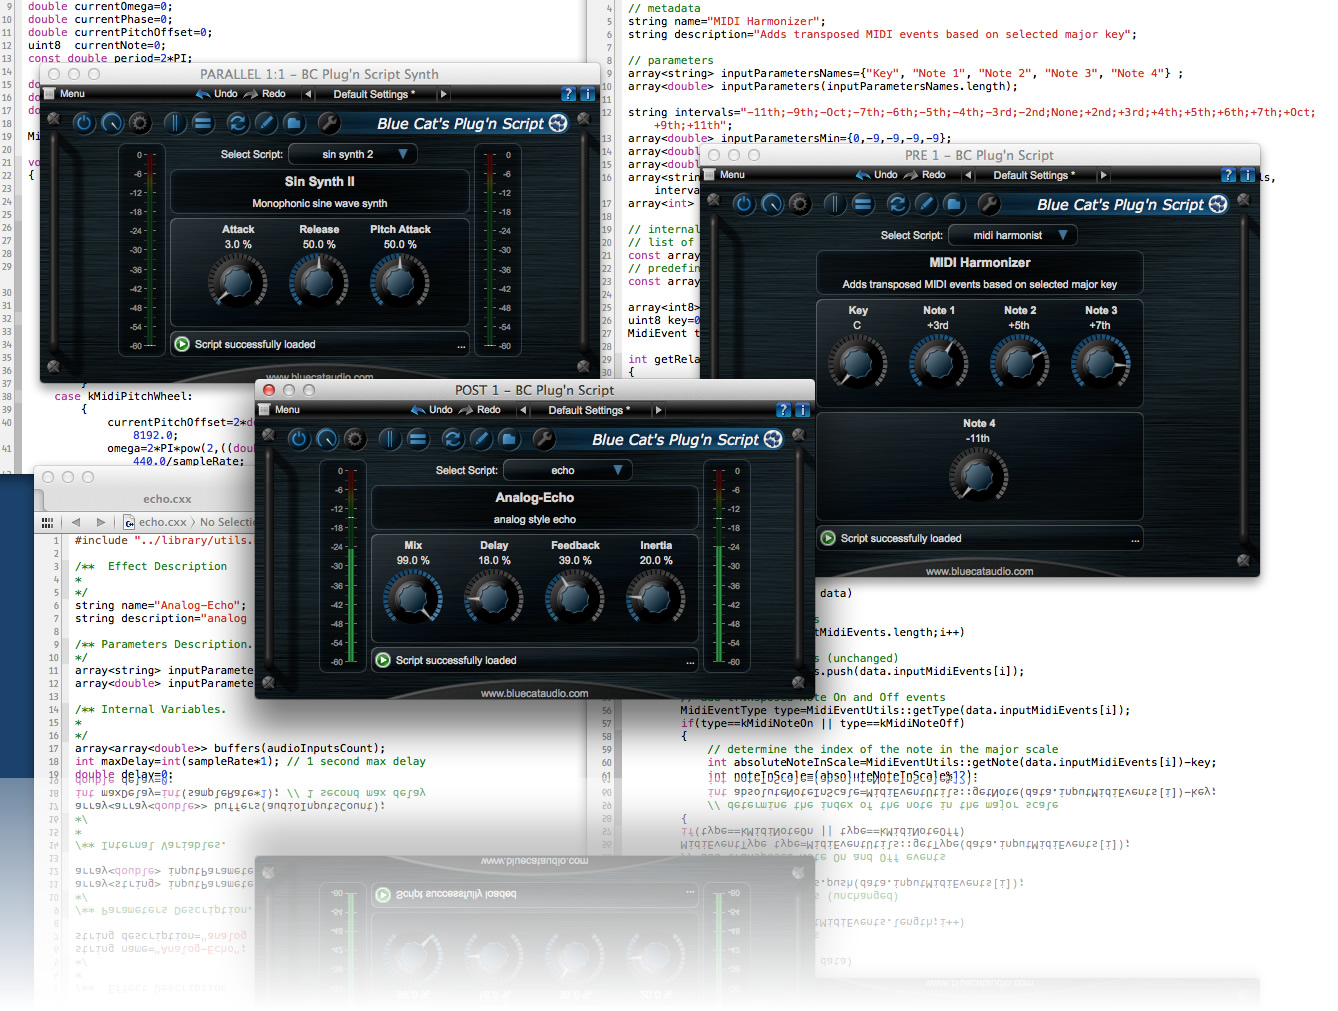Click Blue Cat paw logo in PARALLEL 1:1
Screen dimensions: 1338x1011
[x=558, y=123]
